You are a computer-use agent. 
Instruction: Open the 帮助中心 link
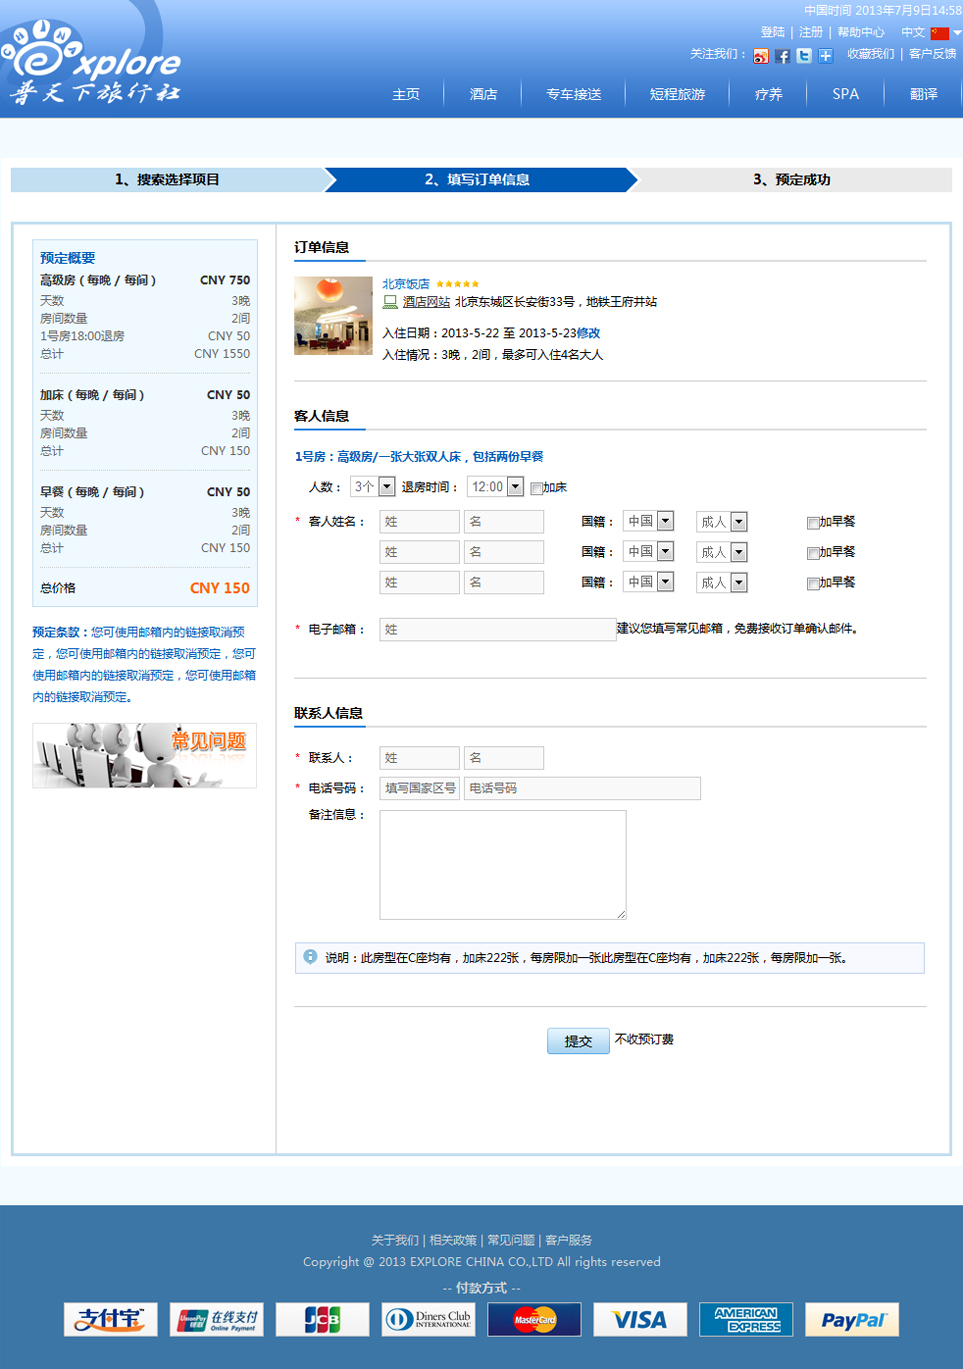[861, 32]
